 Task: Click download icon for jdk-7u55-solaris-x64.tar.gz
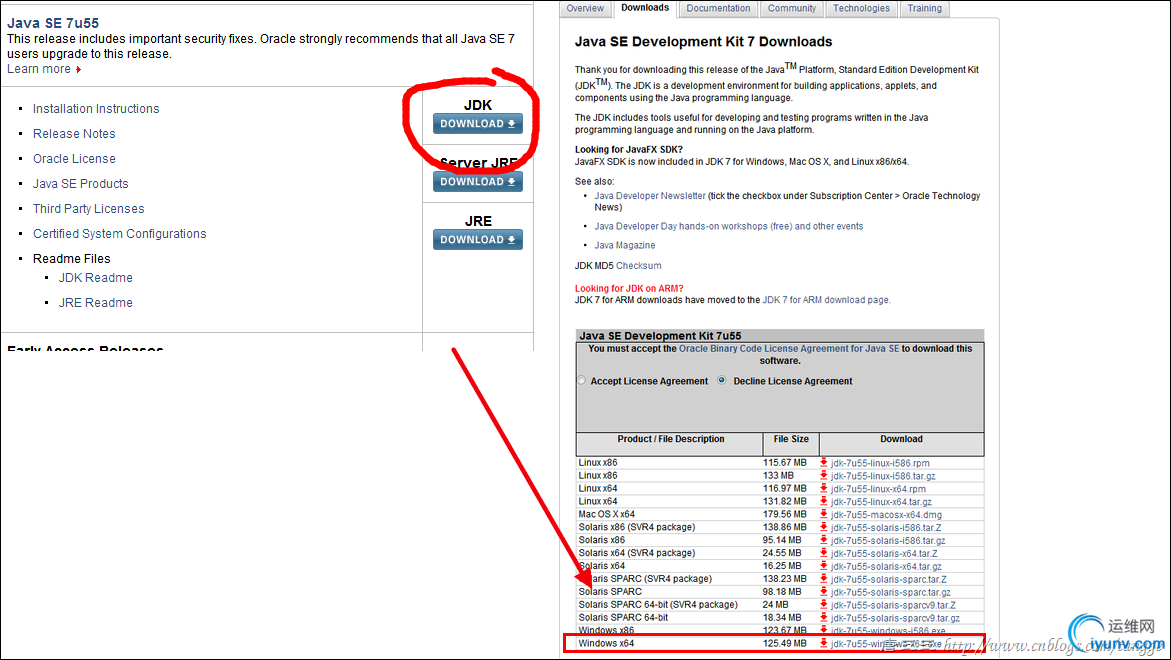(824, 566)
